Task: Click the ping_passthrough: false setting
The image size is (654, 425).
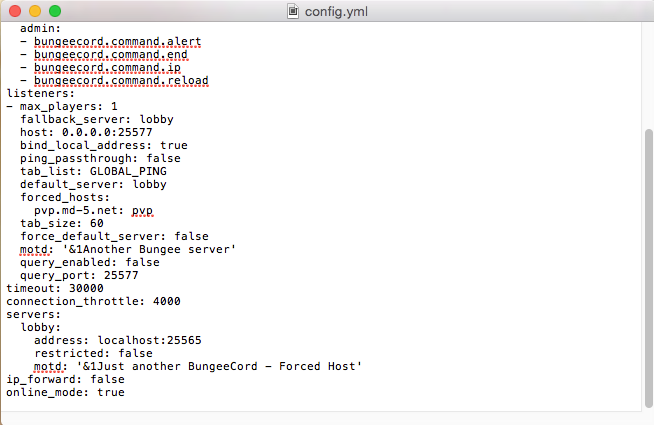Action: (100, 158)
